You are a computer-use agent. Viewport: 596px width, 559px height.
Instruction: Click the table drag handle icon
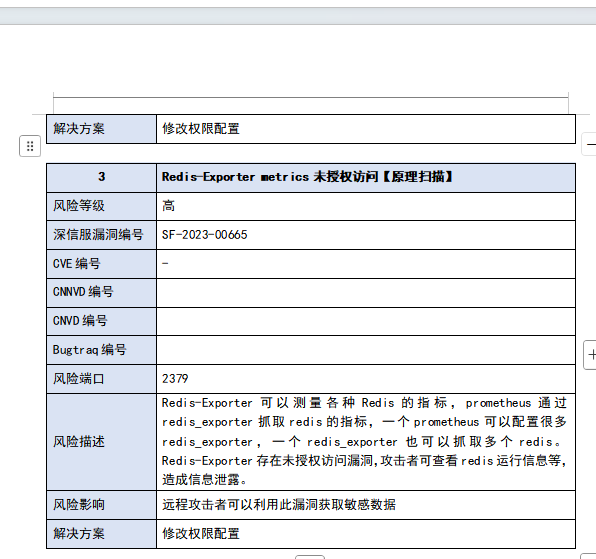click(30, 146)
